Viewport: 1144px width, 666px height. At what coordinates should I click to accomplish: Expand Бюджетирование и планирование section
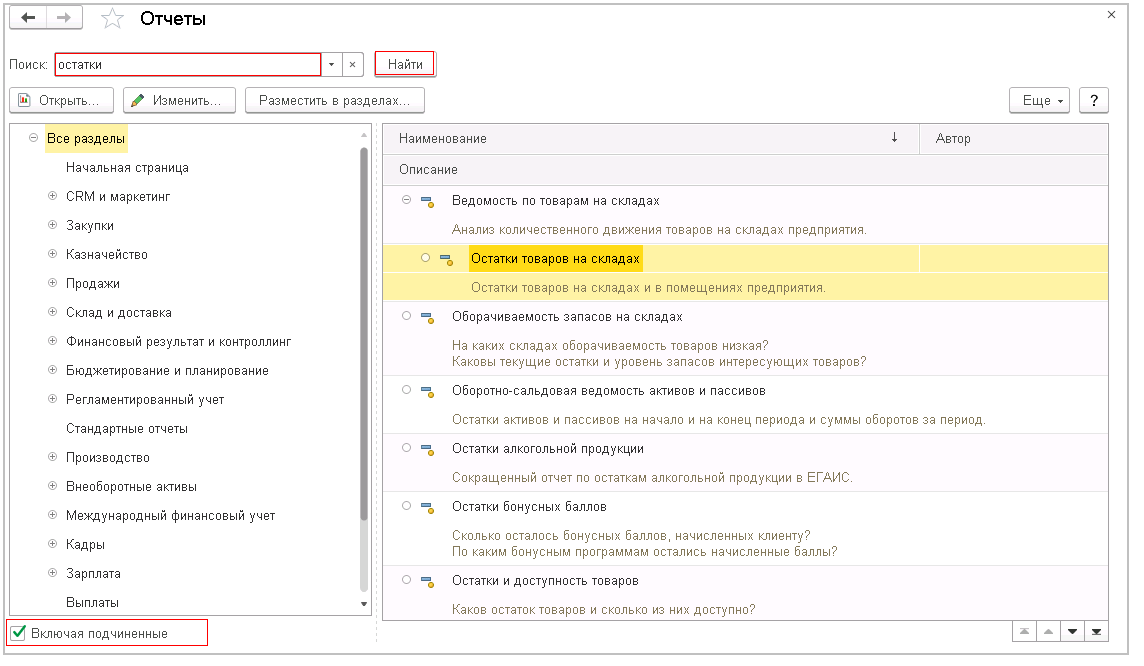[53, 370]
